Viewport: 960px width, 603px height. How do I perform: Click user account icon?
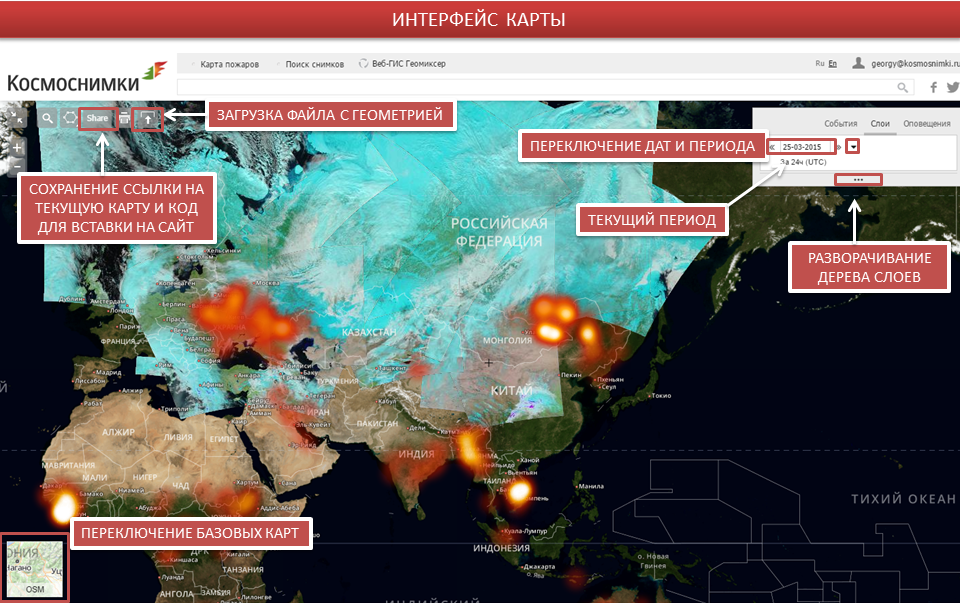pyautogui.click(x=858, y=63)
